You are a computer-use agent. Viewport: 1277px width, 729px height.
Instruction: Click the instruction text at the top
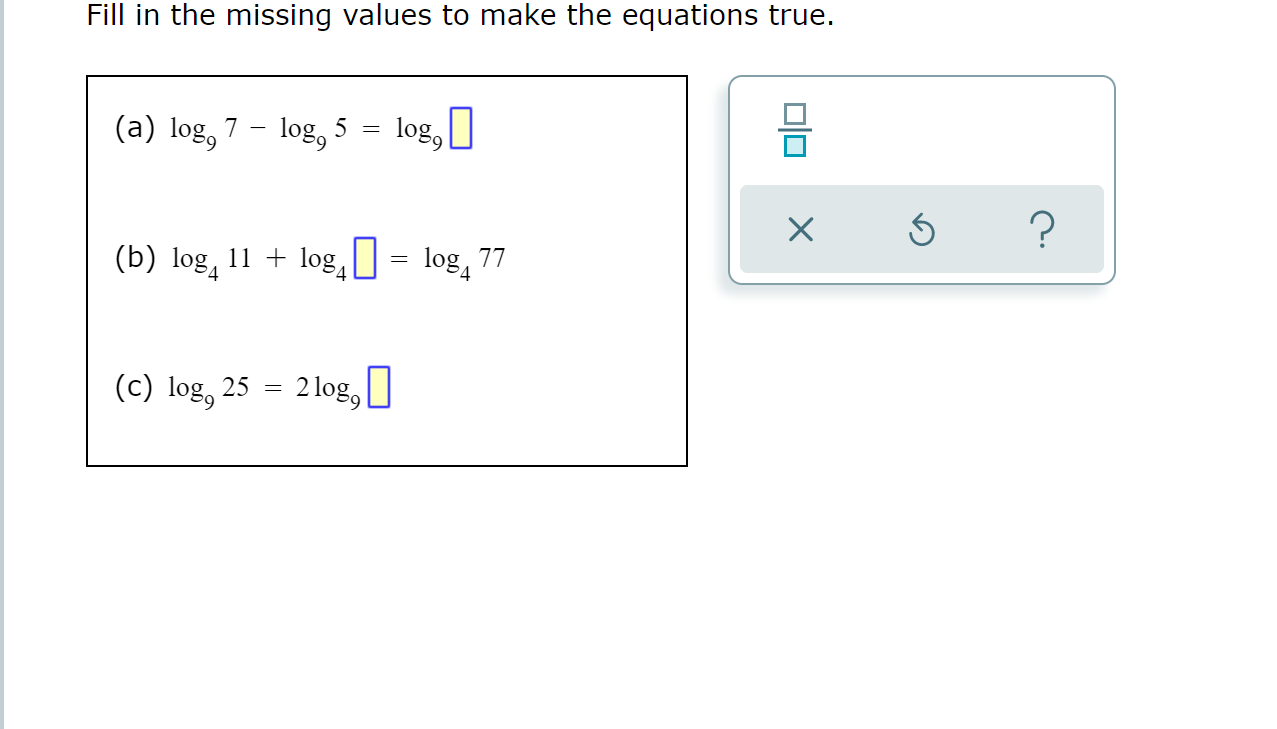[x=458, y=16]
